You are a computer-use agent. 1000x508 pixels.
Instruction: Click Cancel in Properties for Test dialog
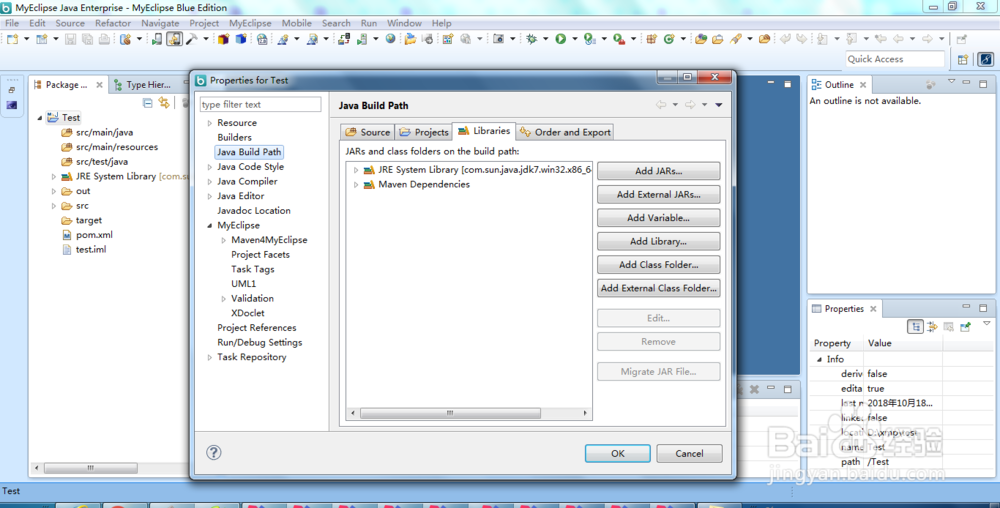pyautogui.click(x=689, y=453)
